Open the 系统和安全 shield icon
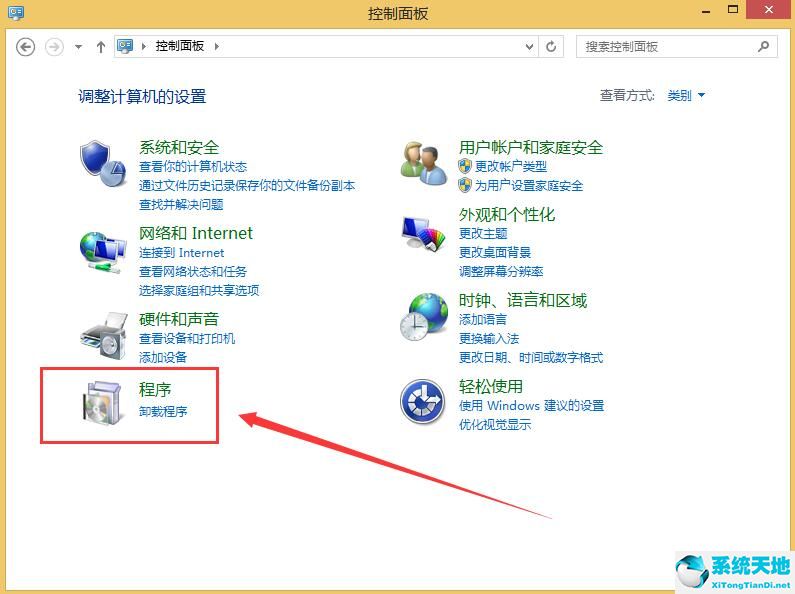This screenshot has width=795, height=594. click(103, 163)
